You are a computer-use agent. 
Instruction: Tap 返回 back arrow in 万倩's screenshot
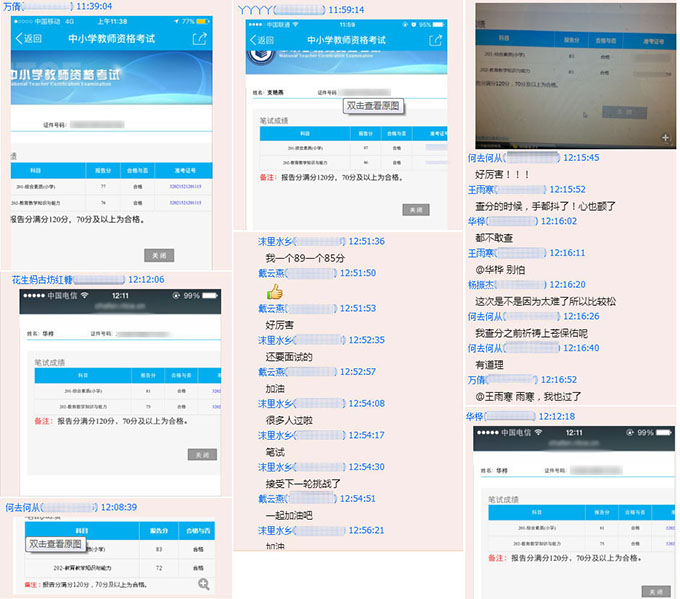coord(29,39)
